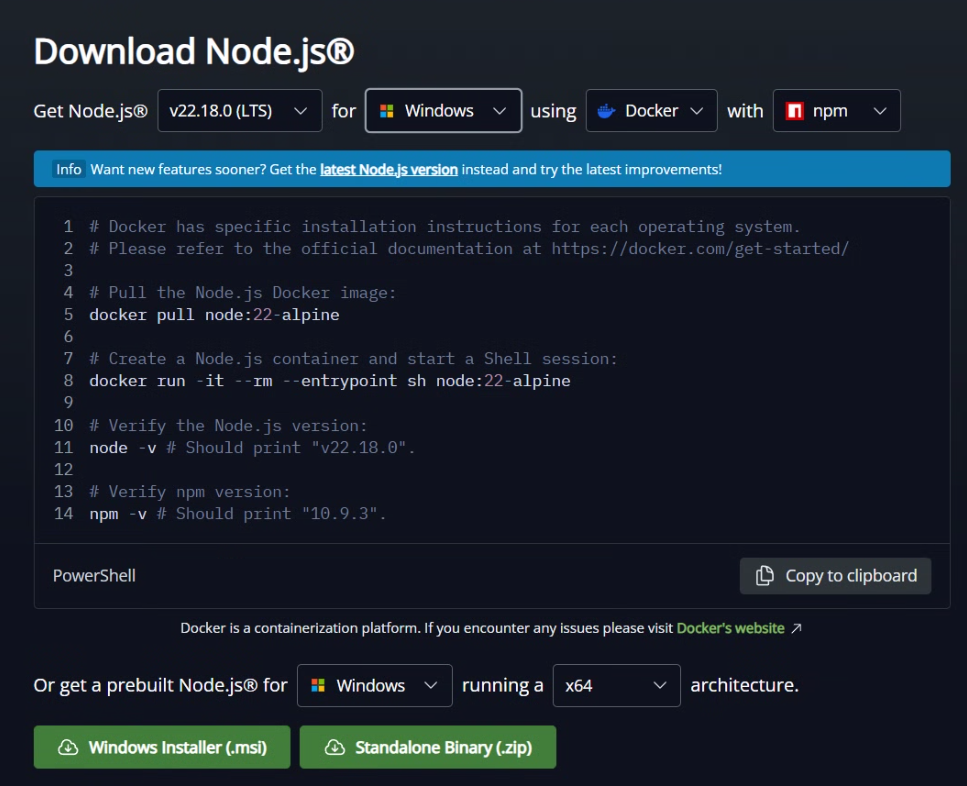Image resolution: width=967 pixels, height=786 pixels.
Task: Click the "# Verify the Node.js version:" comment
Action: click(x=228, y=426)
